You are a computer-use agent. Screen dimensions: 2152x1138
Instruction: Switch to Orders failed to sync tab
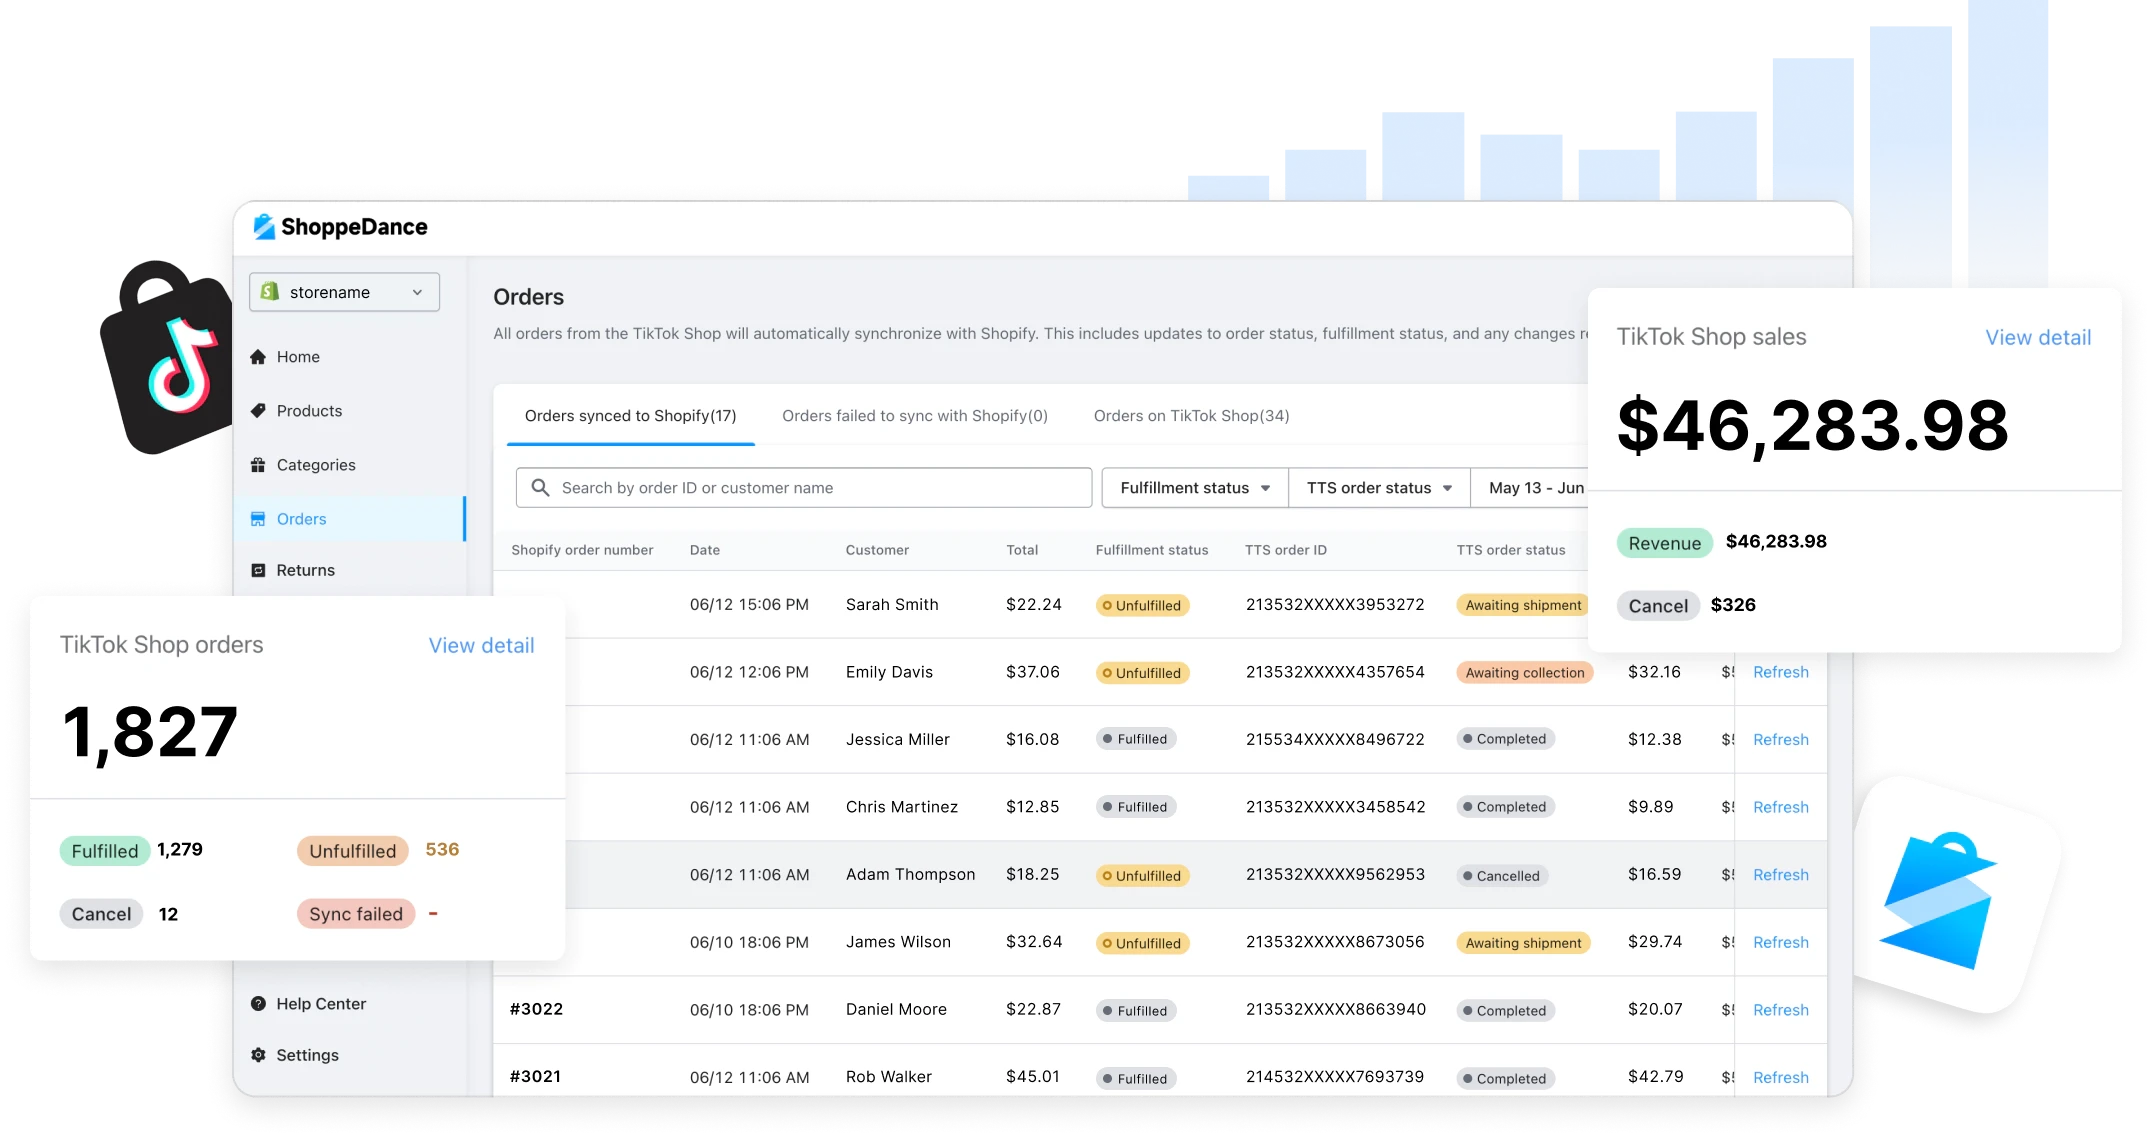pyautogui.click(x=913, y=415)
